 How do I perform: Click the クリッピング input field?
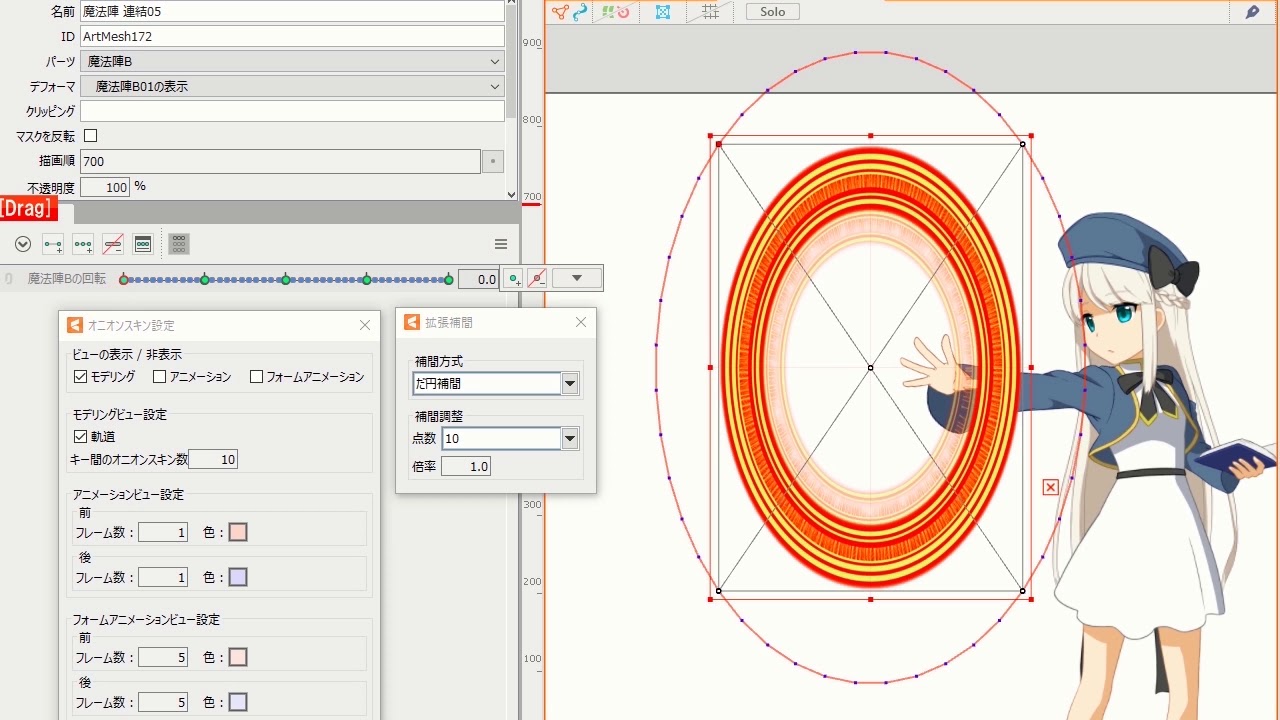click(292, 111)
